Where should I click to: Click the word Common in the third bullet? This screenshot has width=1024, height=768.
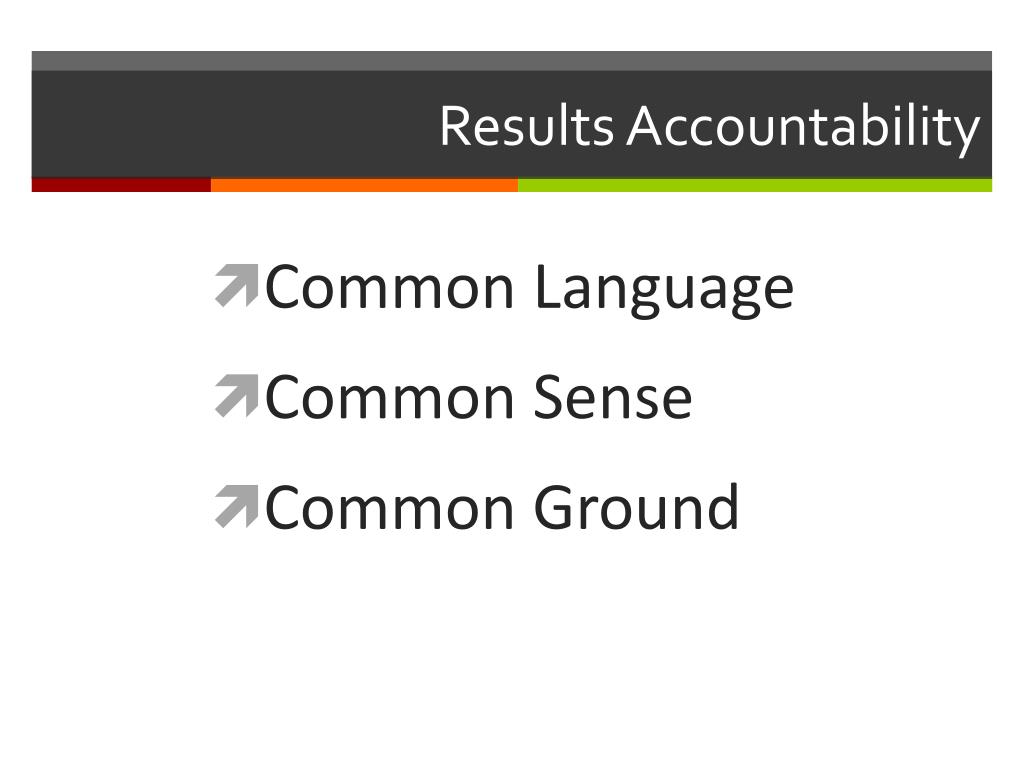tap(390, 508)
